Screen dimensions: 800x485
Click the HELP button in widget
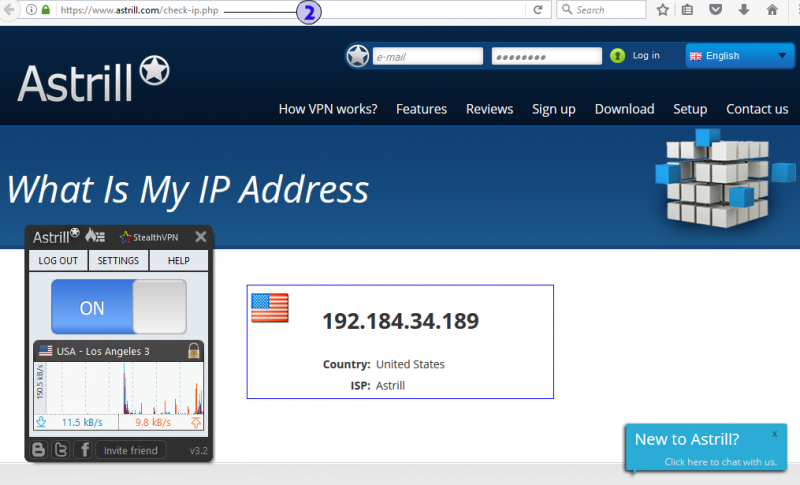(x=179, y=261)
